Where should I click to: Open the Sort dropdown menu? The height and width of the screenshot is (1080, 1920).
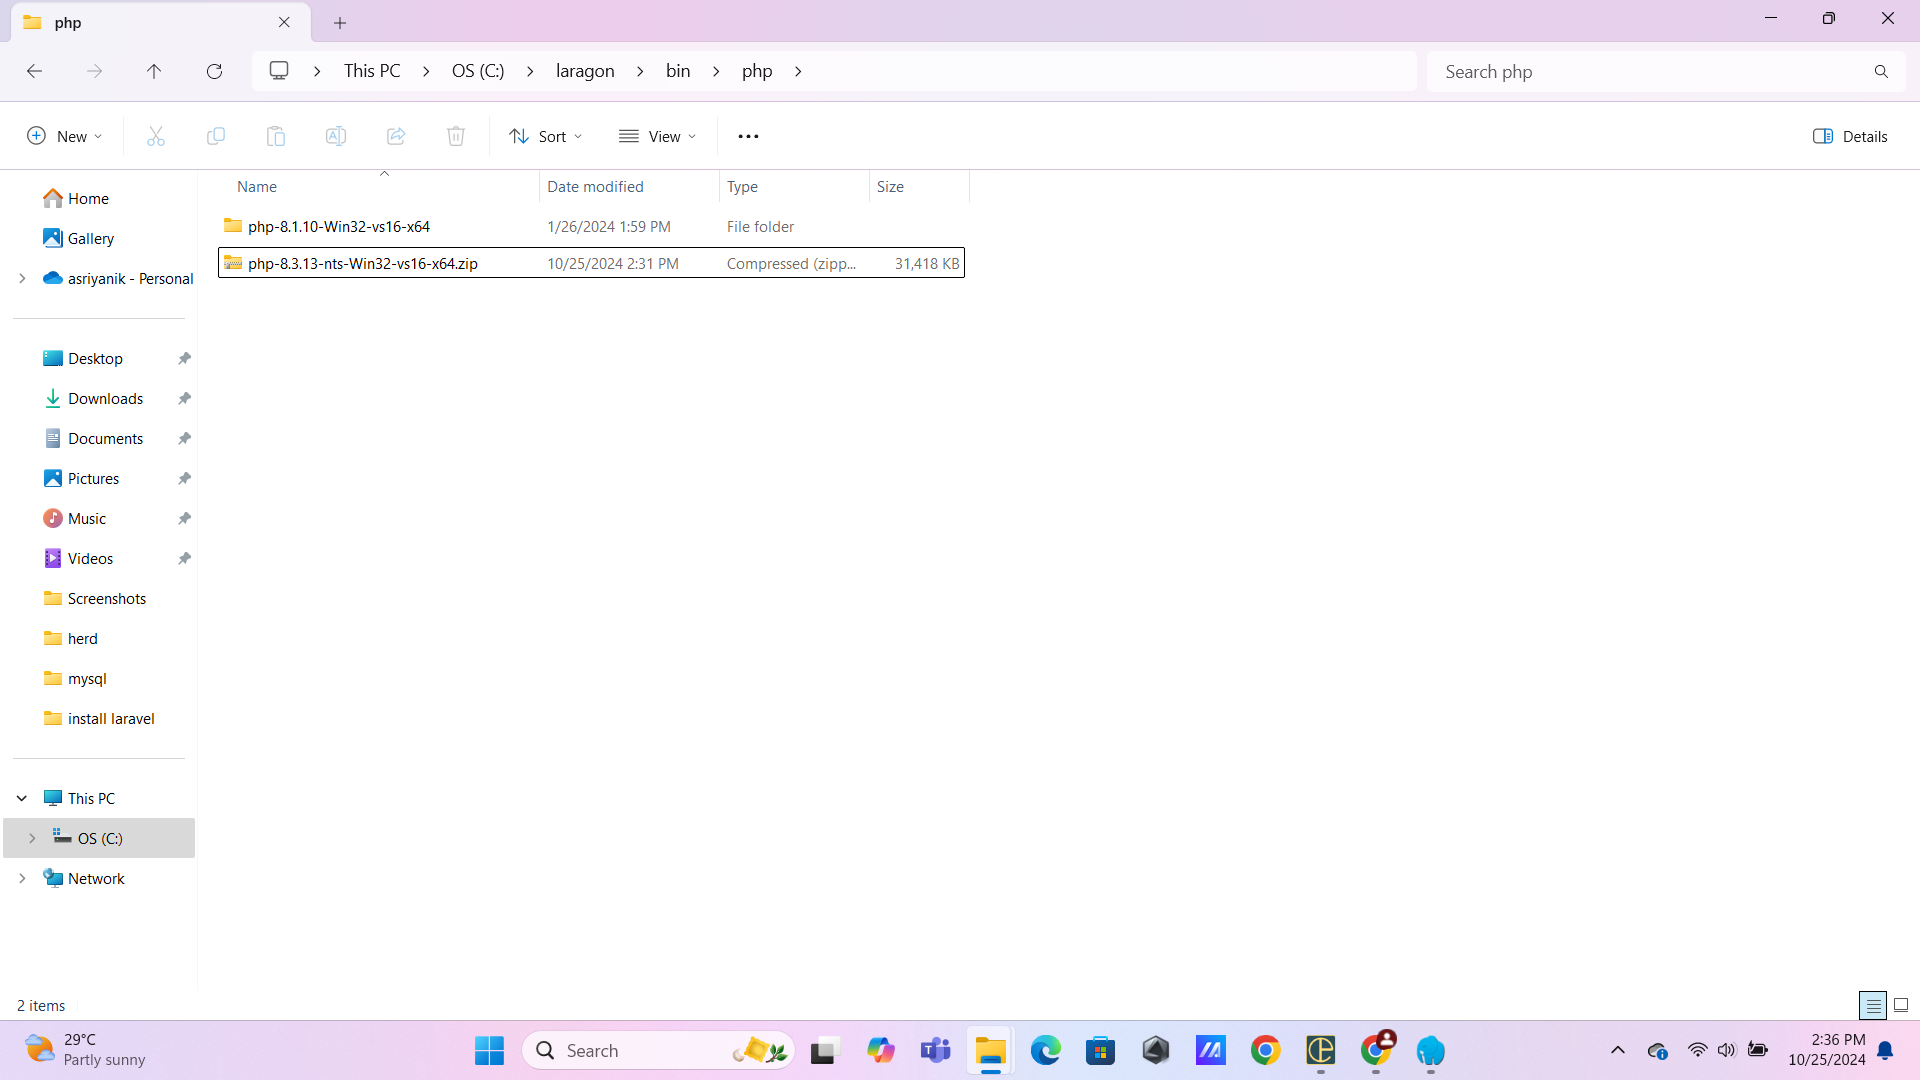545,136
